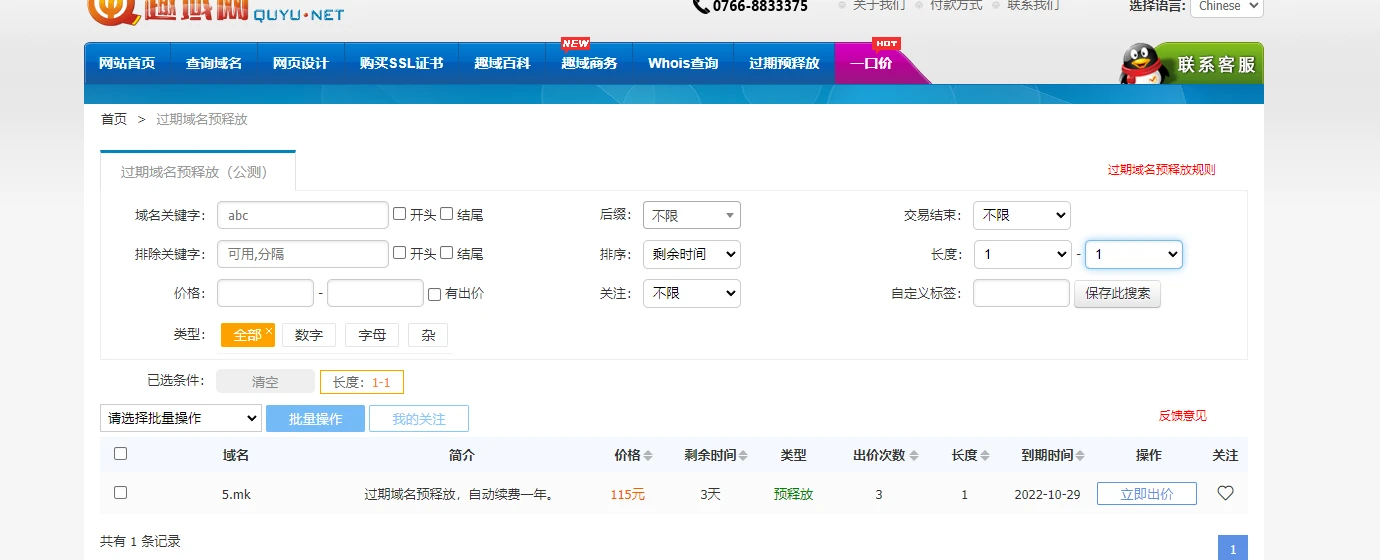Open 购买SSL证书 nav item
1380x560 pixels.
(402, 63)
